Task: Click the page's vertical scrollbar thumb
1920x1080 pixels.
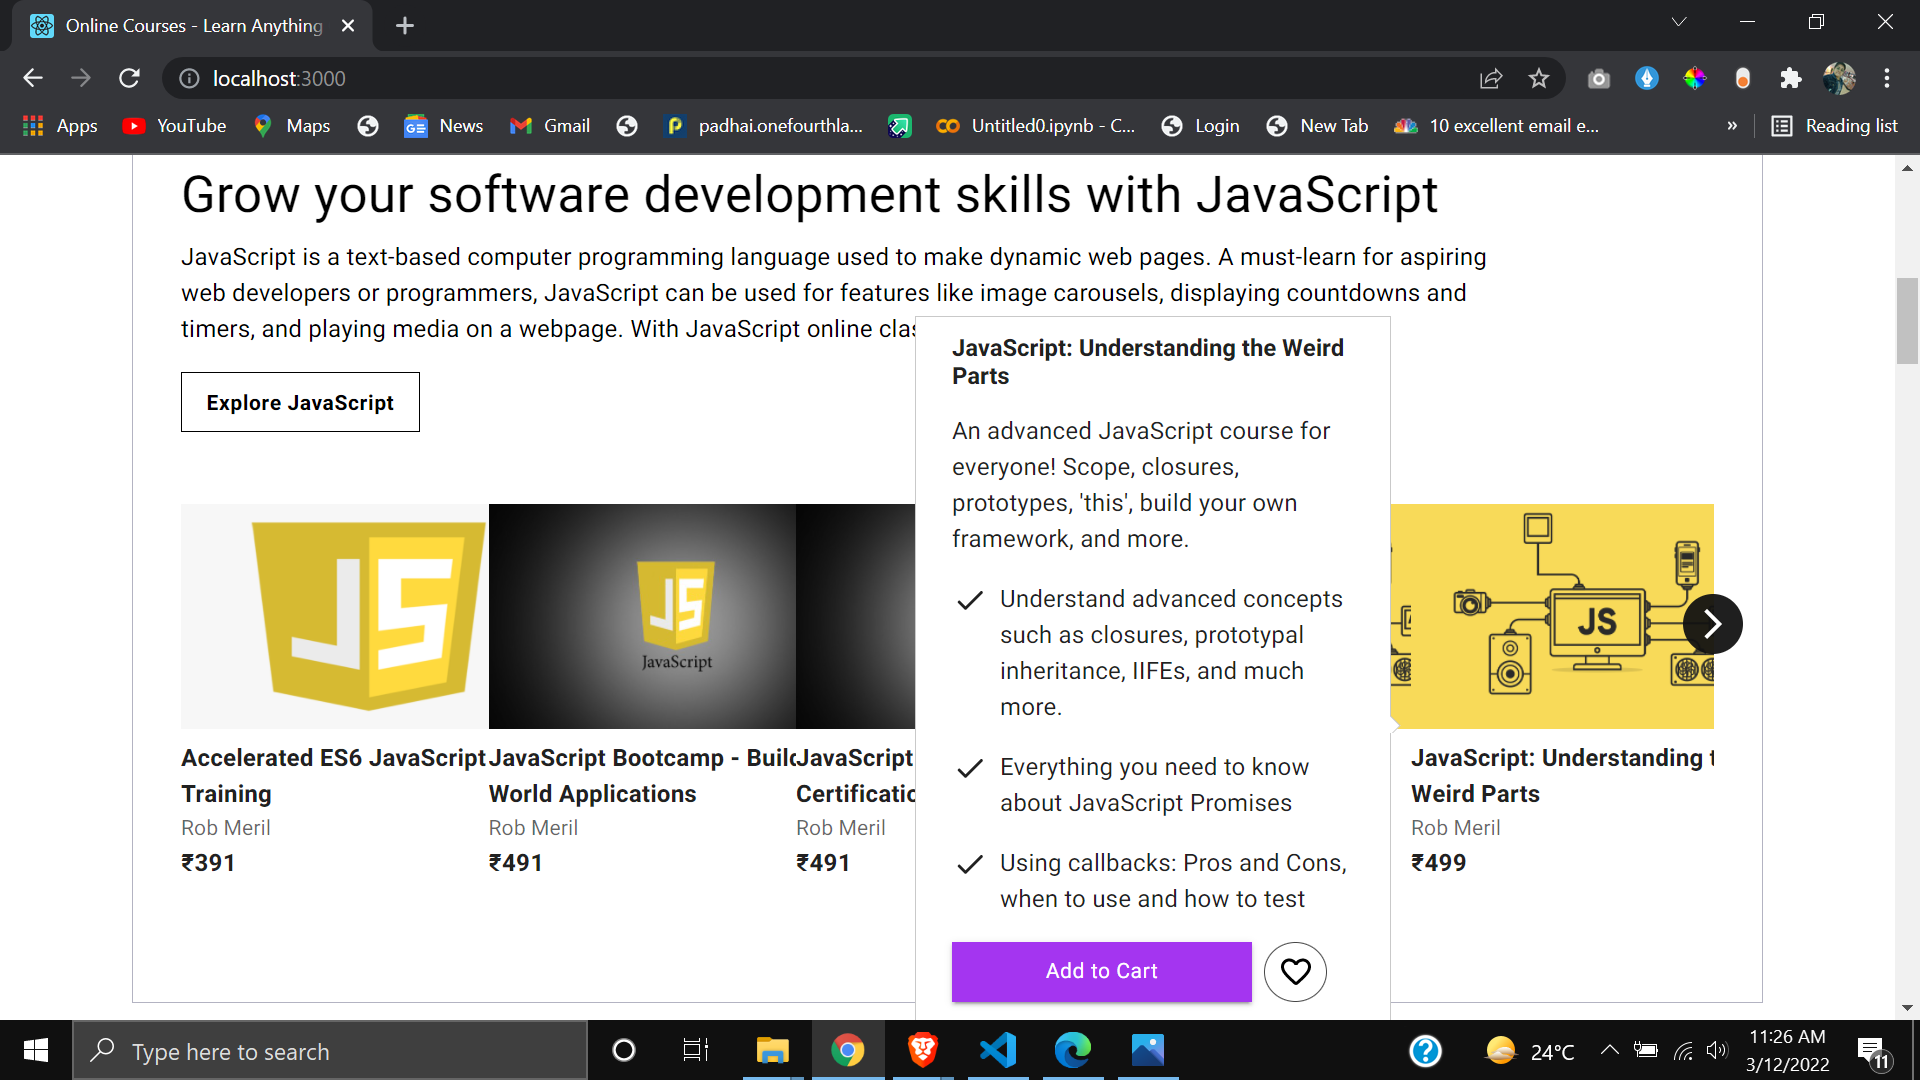Action: click(1907, 320)
